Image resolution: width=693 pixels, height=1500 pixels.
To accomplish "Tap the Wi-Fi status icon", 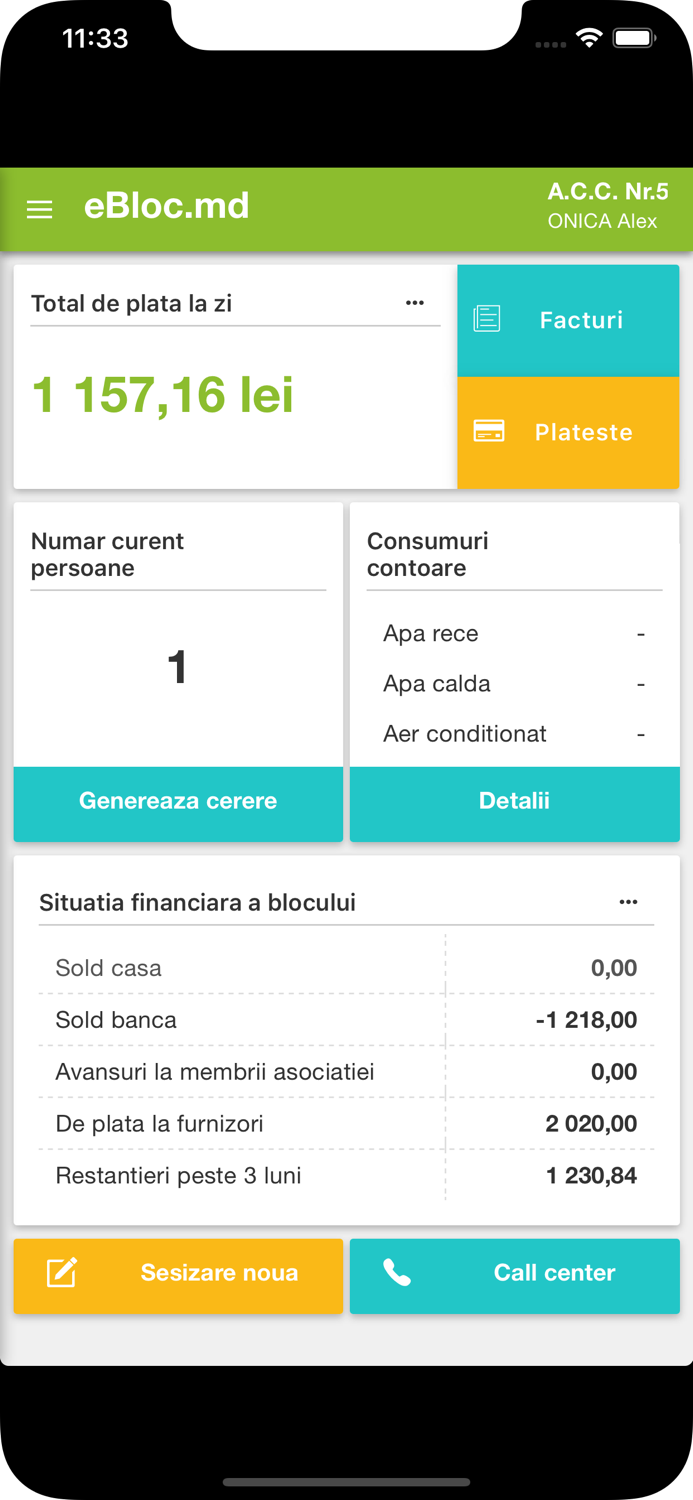I will [589, 39].
